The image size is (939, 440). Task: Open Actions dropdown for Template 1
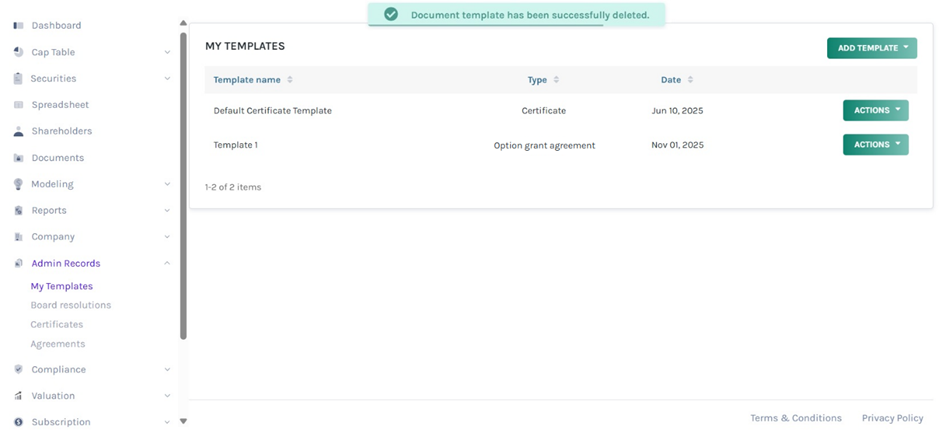tap(875, 145)
